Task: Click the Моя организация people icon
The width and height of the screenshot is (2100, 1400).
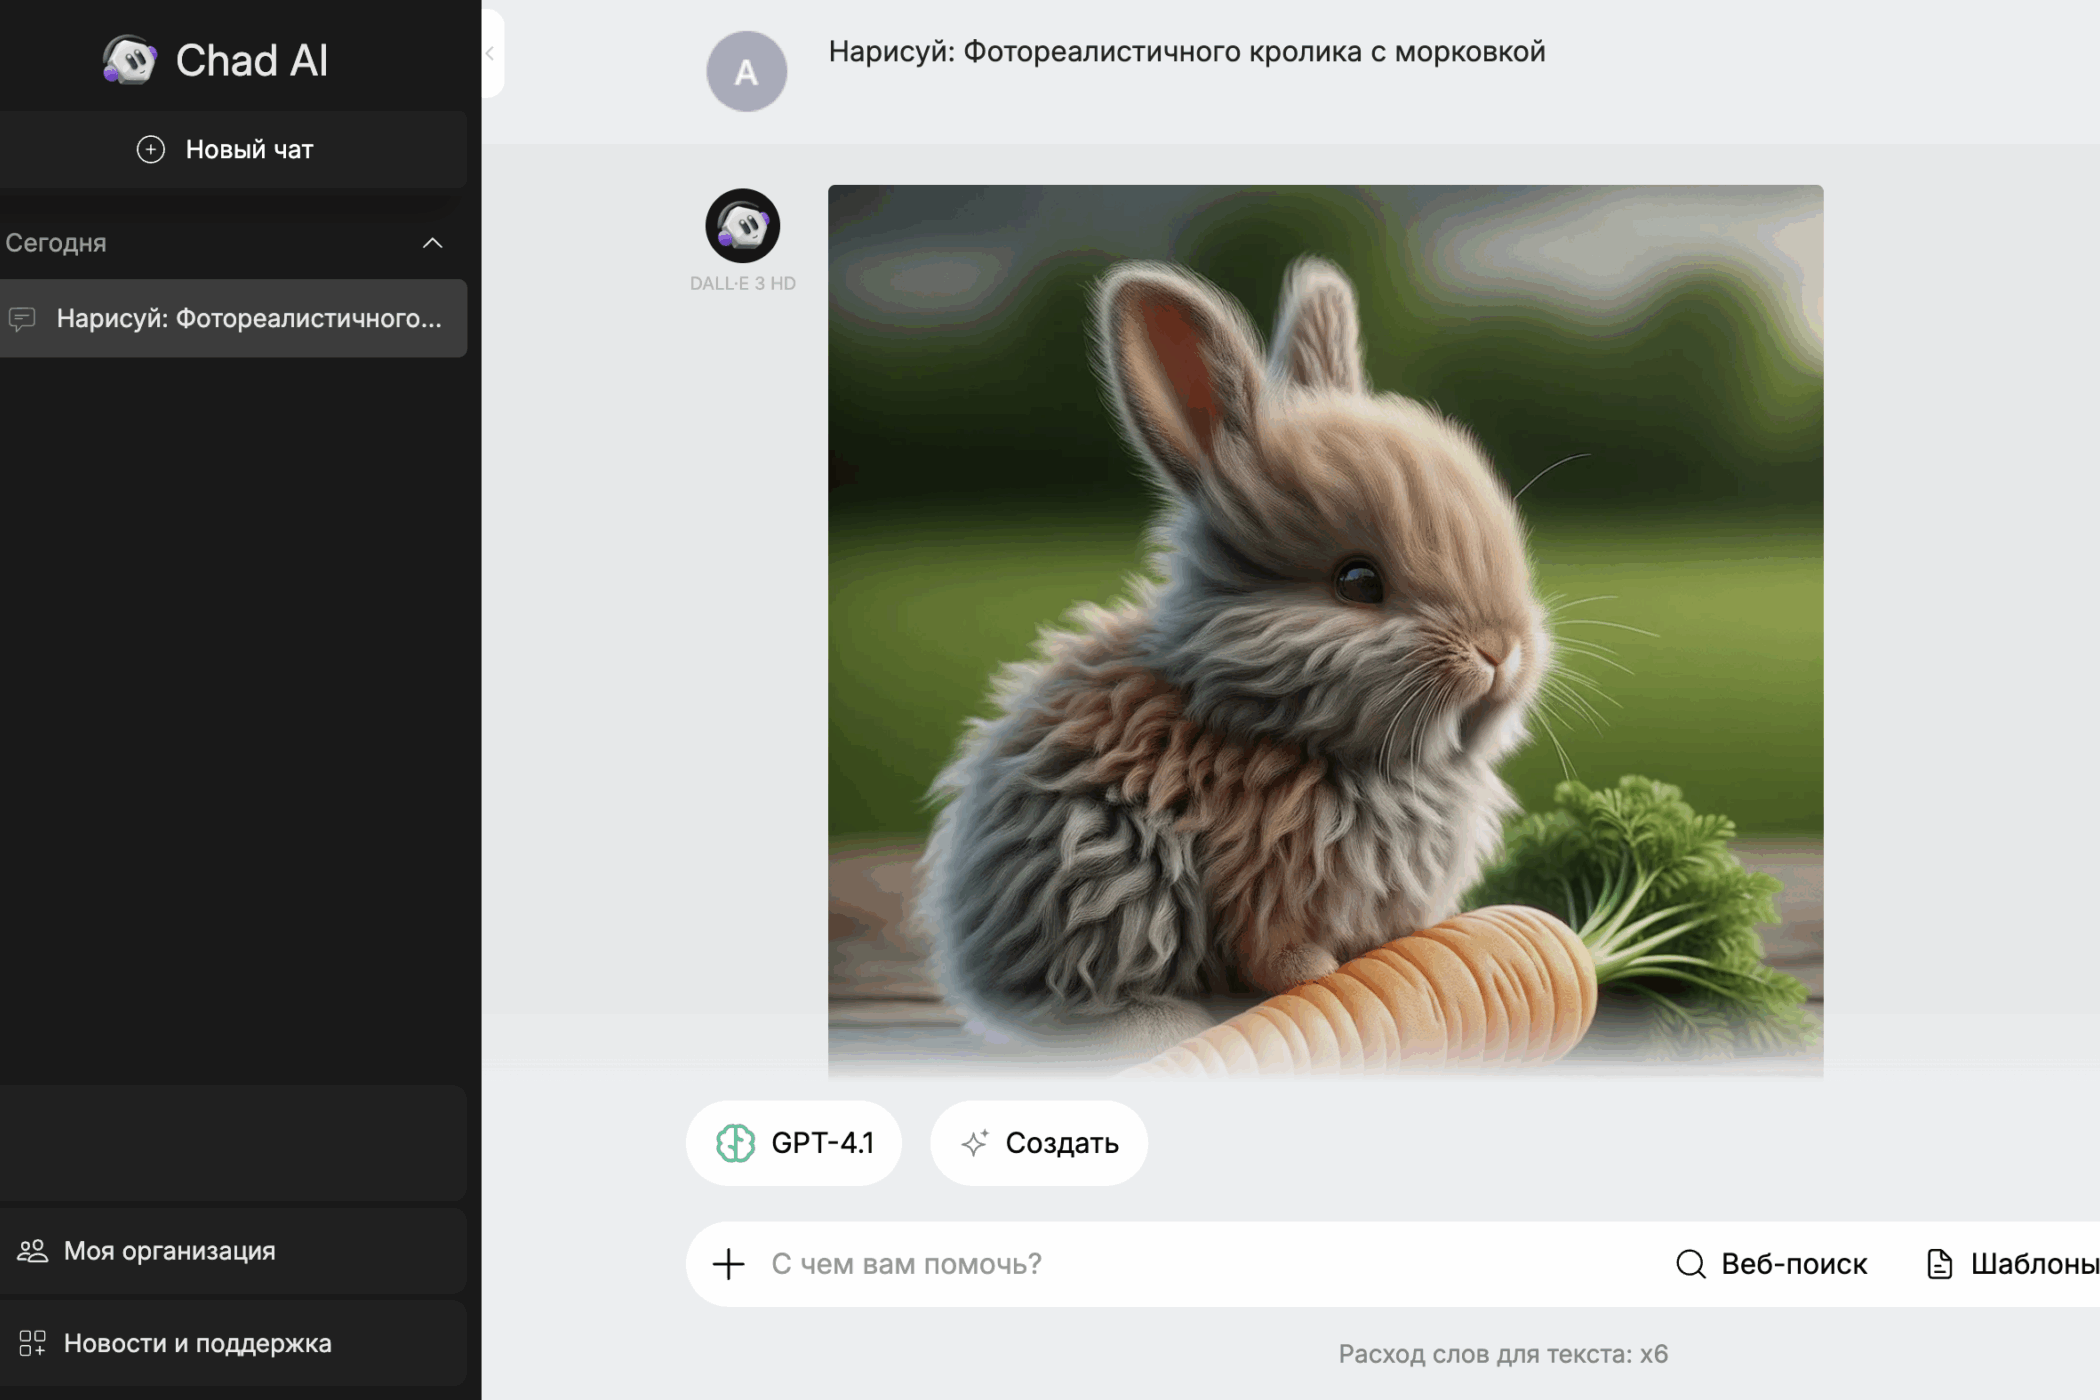Action: coord(32,1251)
